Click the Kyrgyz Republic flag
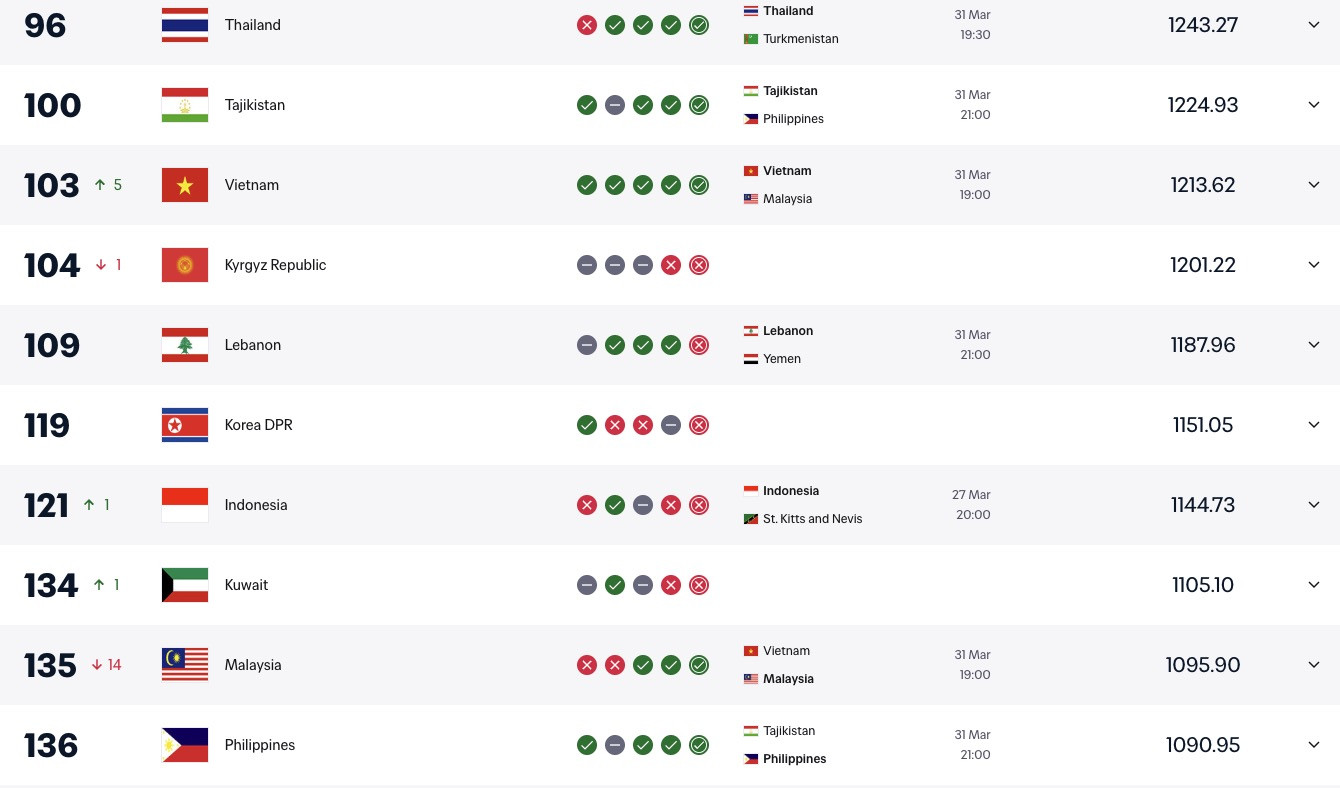This screenshot has width=1340, height=788. pyautogui.click(x=185, y=265)
